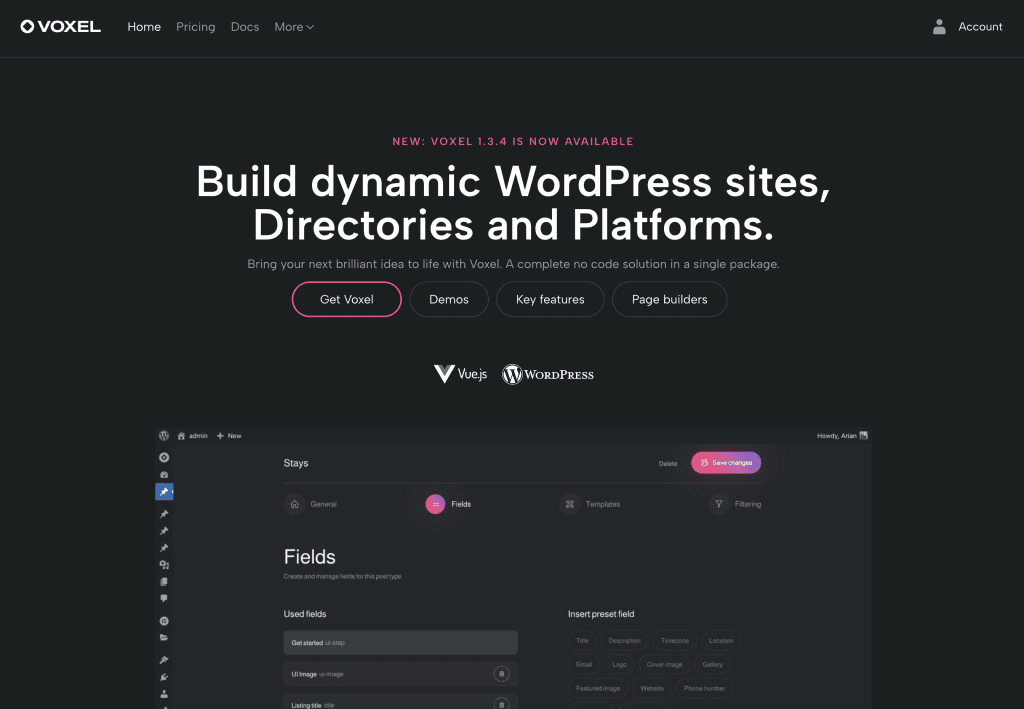
Task: Click the 'Bring your next brilliant idea' subtitle
Action: 513,264
